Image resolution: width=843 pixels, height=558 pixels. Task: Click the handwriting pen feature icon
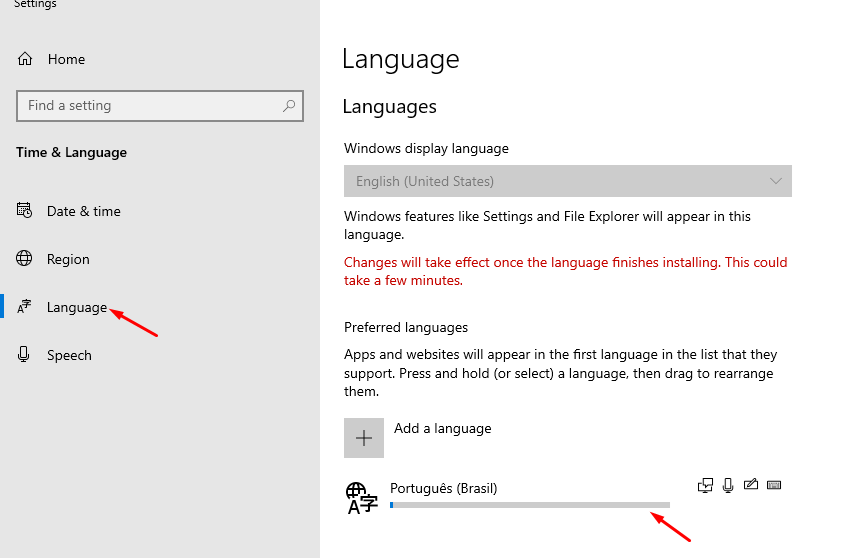tap(751, 484)
